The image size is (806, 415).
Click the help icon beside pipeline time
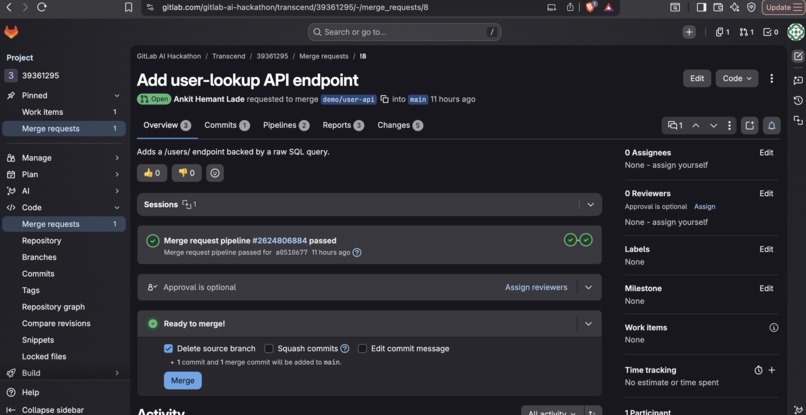(357, 252)
